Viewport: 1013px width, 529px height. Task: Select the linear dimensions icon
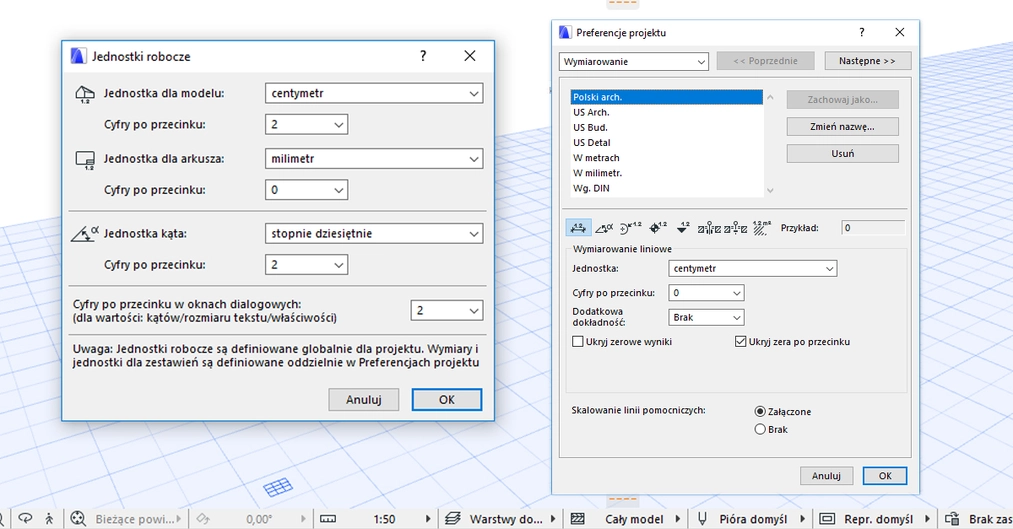click(578, 227)
